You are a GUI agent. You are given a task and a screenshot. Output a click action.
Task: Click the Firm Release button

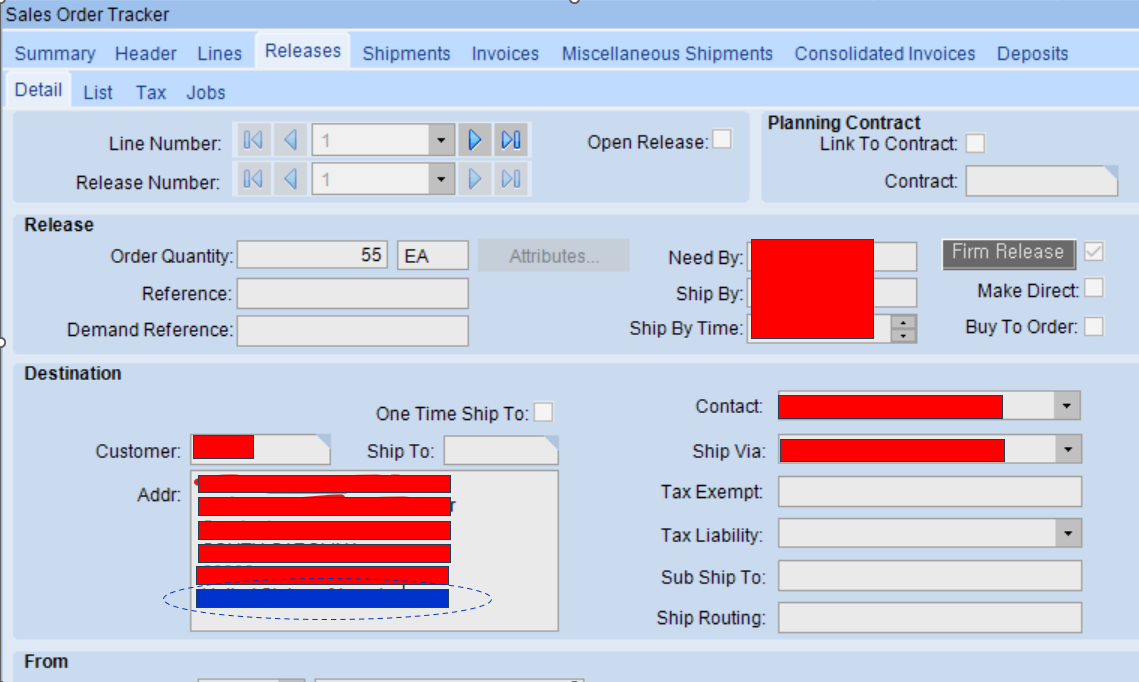click(1009, 253)
